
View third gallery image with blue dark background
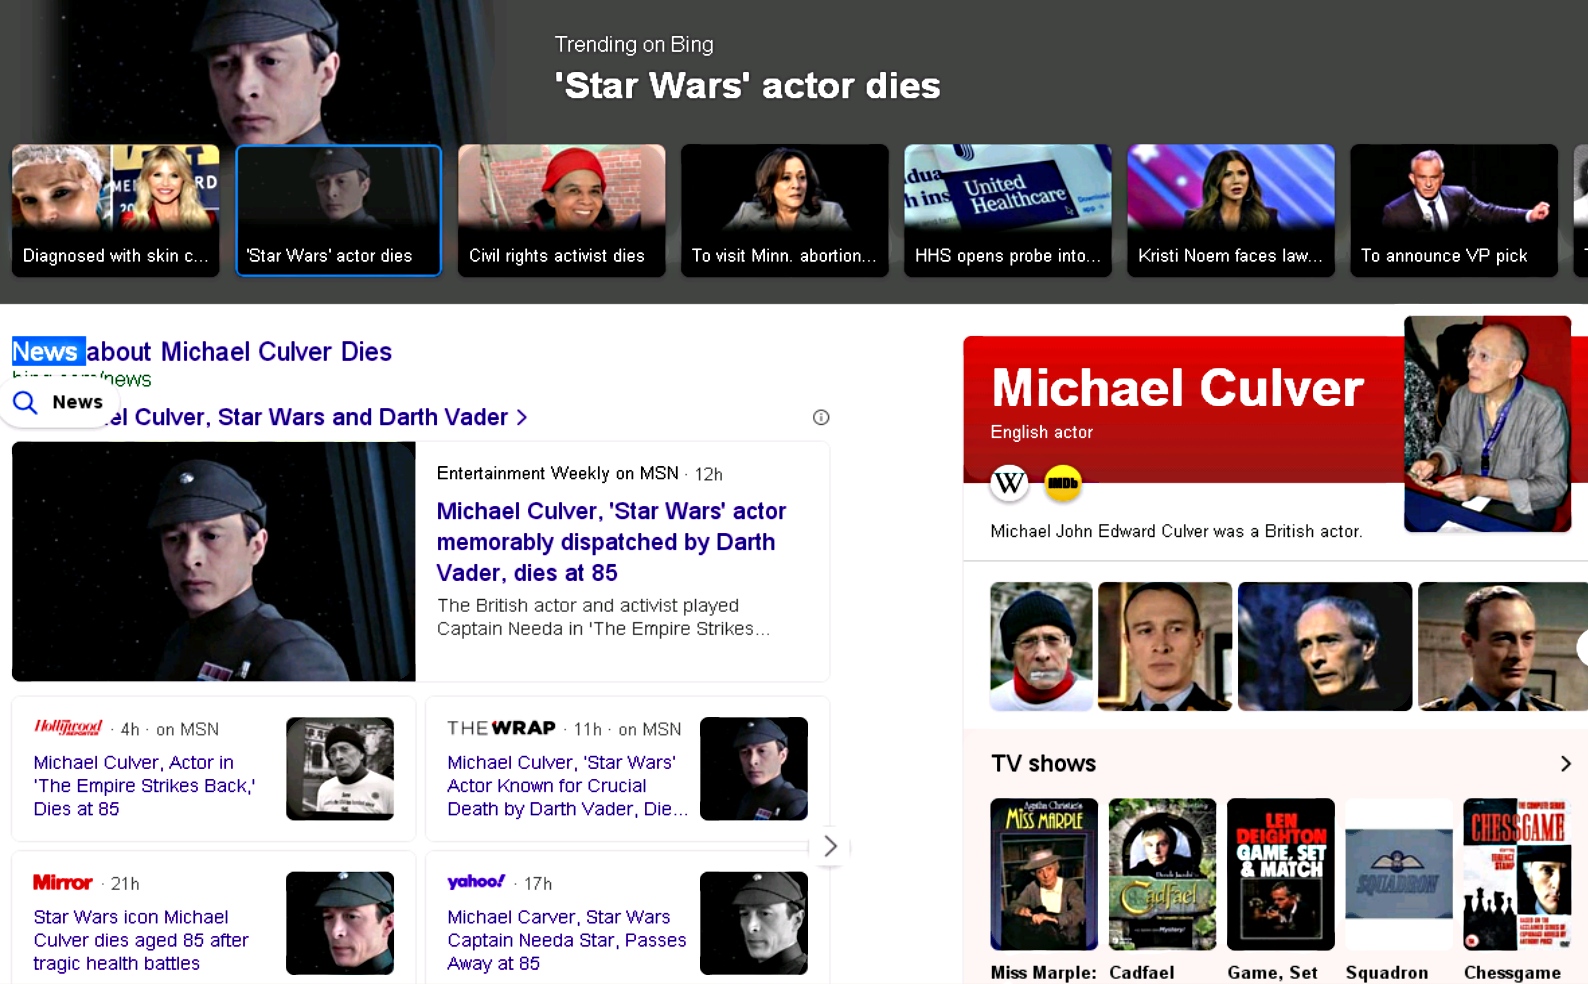point(1325,646)
